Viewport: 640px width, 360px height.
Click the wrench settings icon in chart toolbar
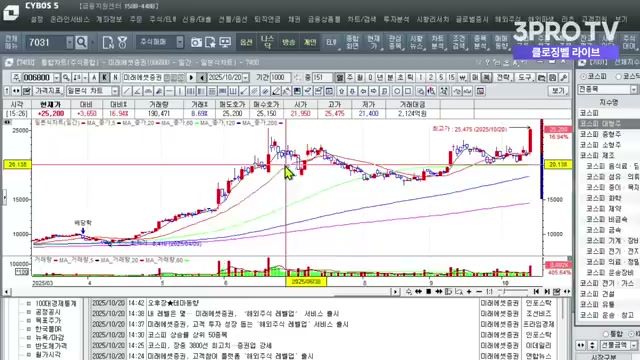(564, 77)
